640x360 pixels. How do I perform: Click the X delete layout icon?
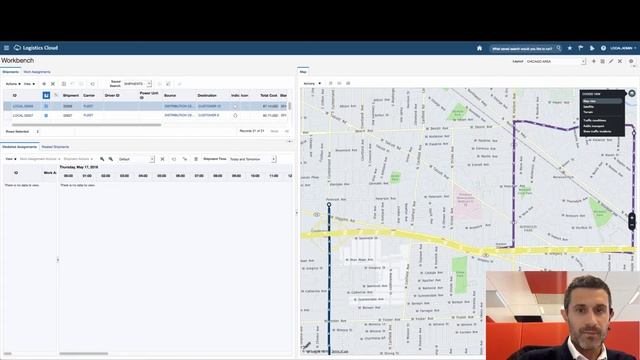point(620,61)
